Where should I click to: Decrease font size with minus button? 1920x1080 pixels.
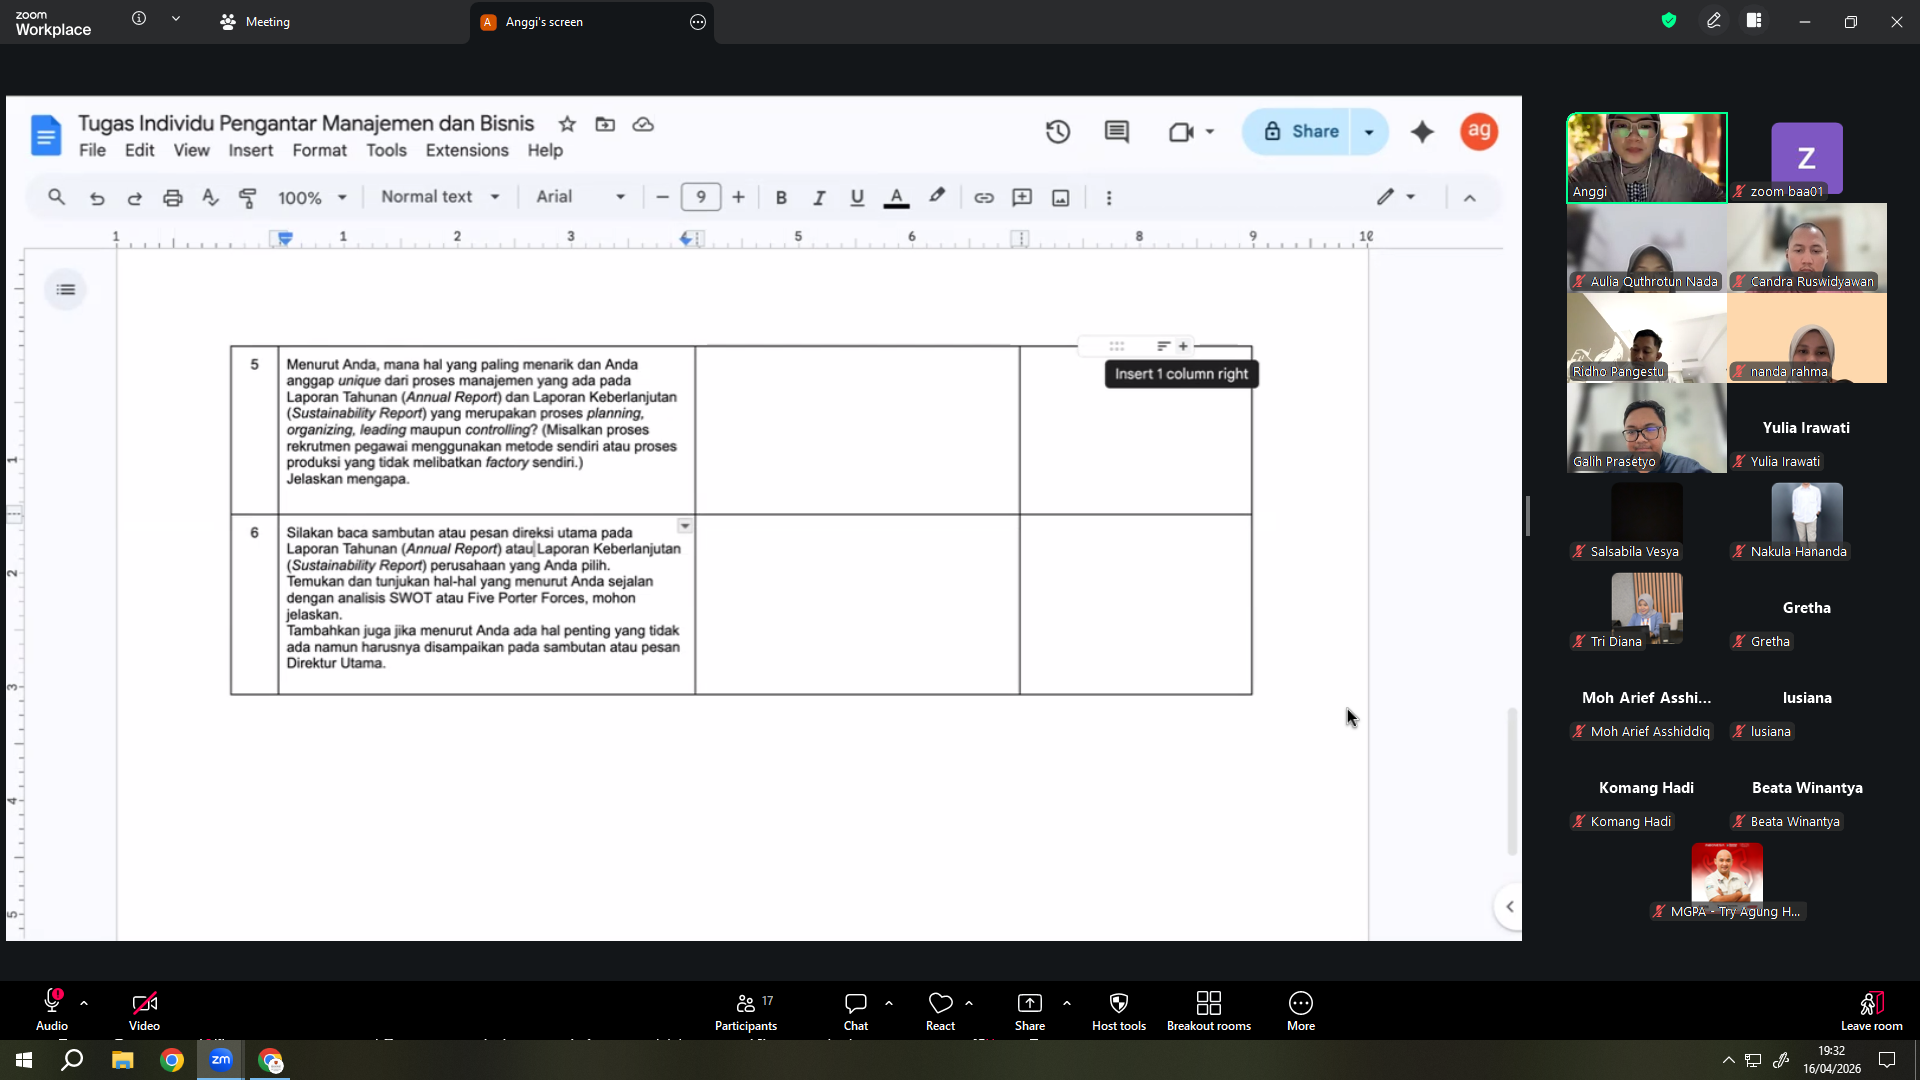click(662, 198)
